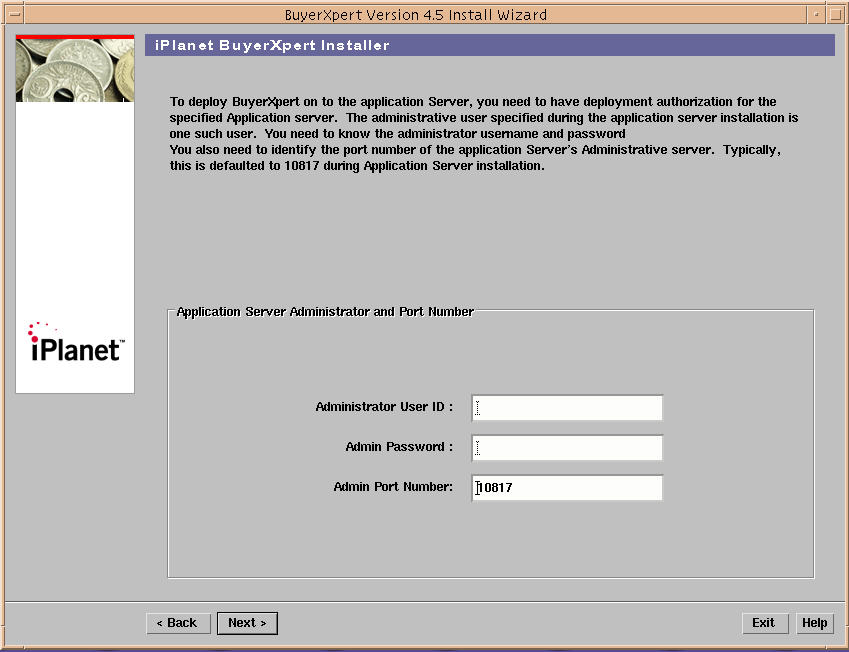The height and width of the screenshot is (652, 849).
Task: Maximize the Install Wizard window
Action: [x=835, y=14]
